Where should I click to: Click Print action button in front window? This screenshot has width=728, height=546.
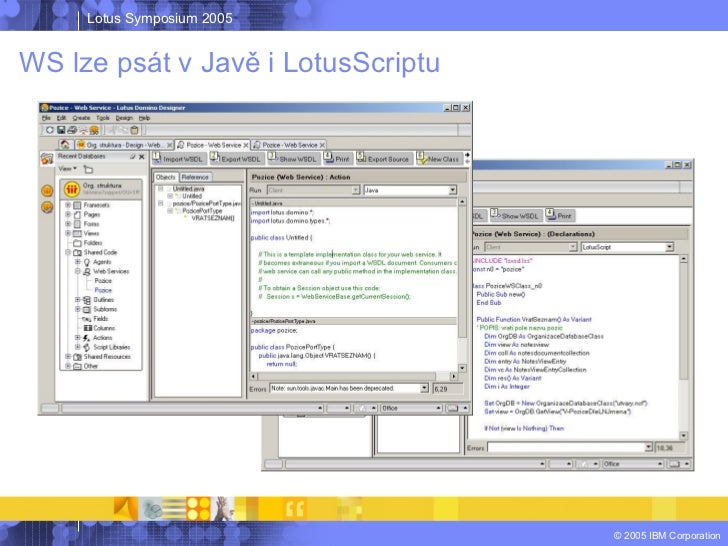coord(338,159)
